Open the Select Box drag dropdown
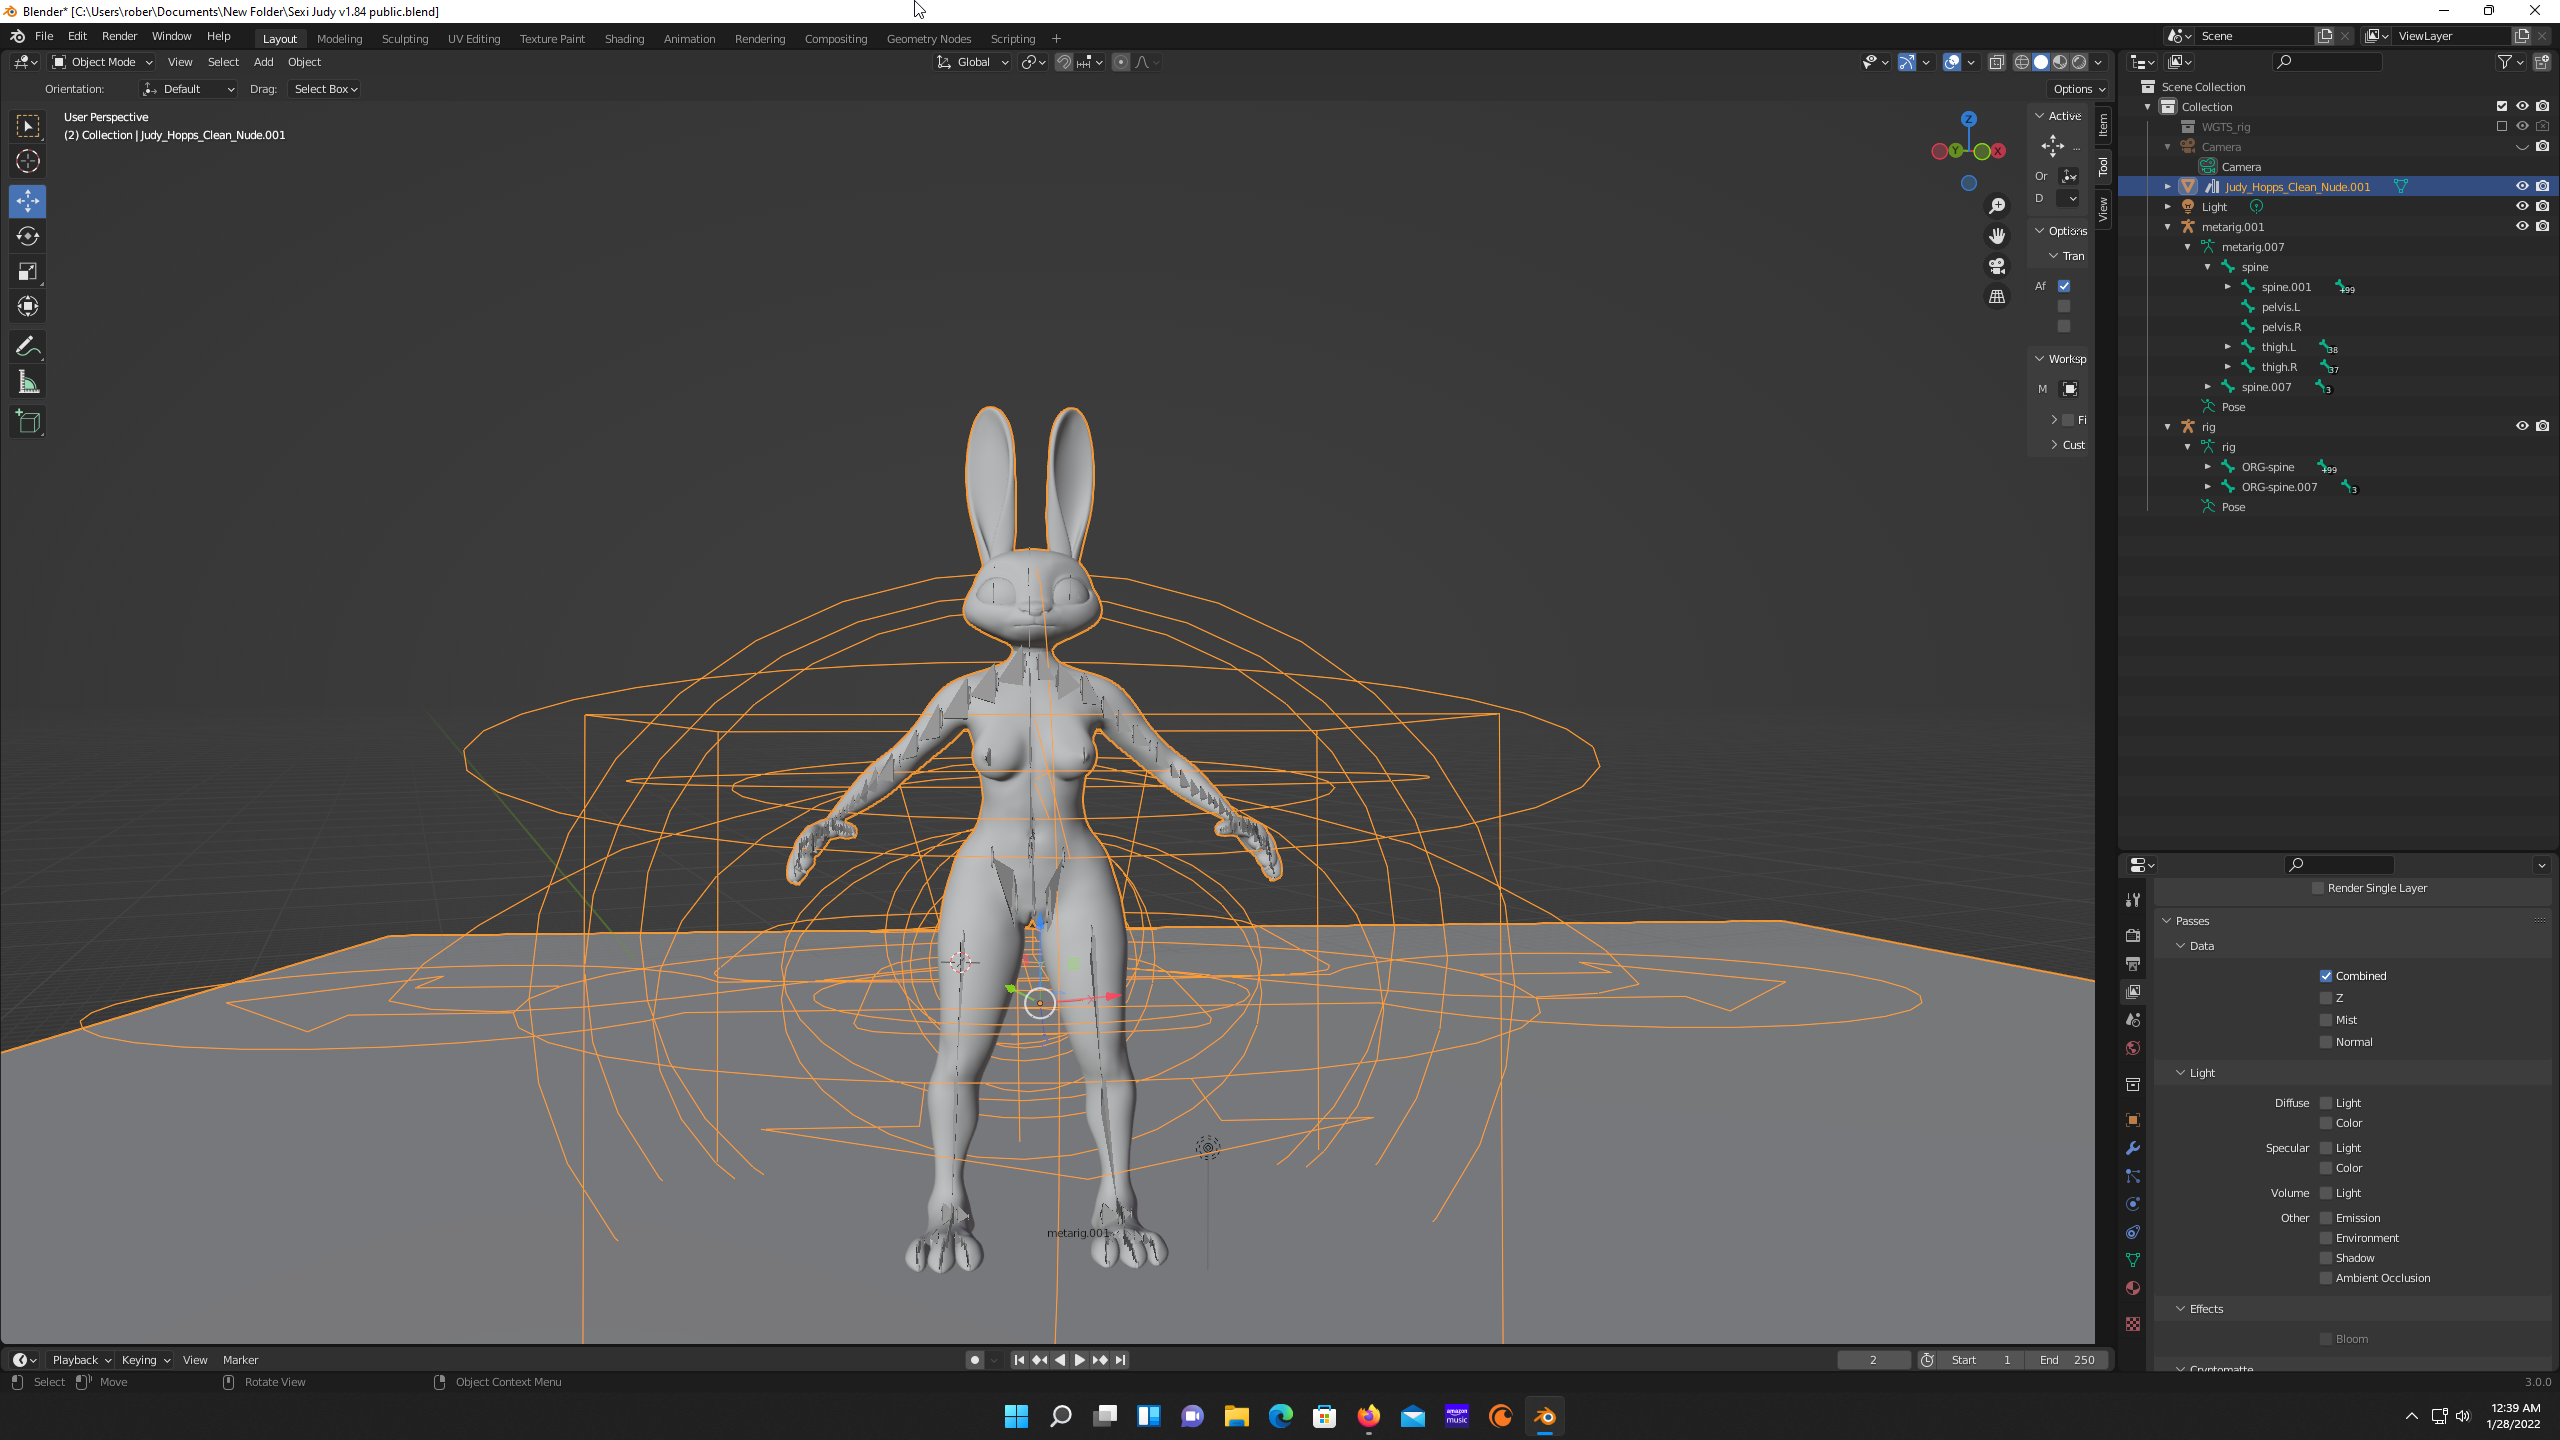This screenshot has height=1440, width=2560. click(325, 89)
